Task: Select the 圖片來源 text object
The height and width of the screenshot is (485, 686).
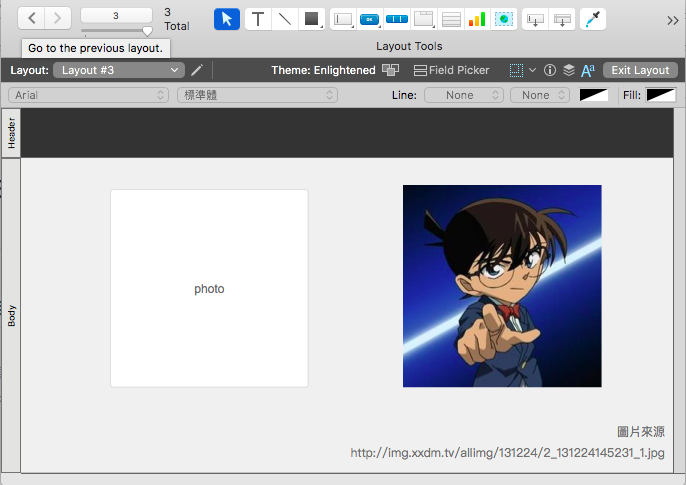Action: 641,432
